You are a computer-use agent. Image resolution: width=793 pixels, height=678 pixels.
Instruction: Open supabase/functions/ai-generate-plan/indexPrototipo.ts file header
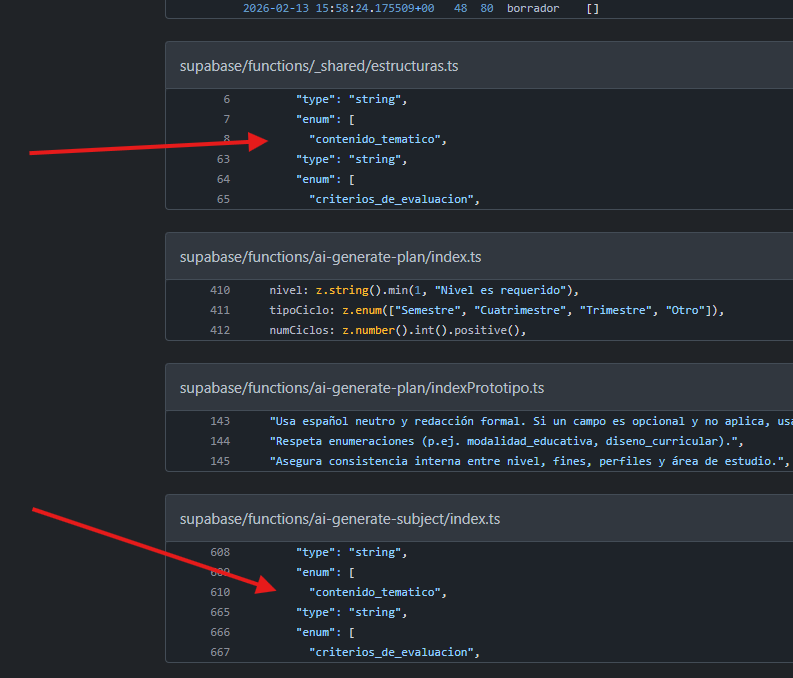coord(362,388)
